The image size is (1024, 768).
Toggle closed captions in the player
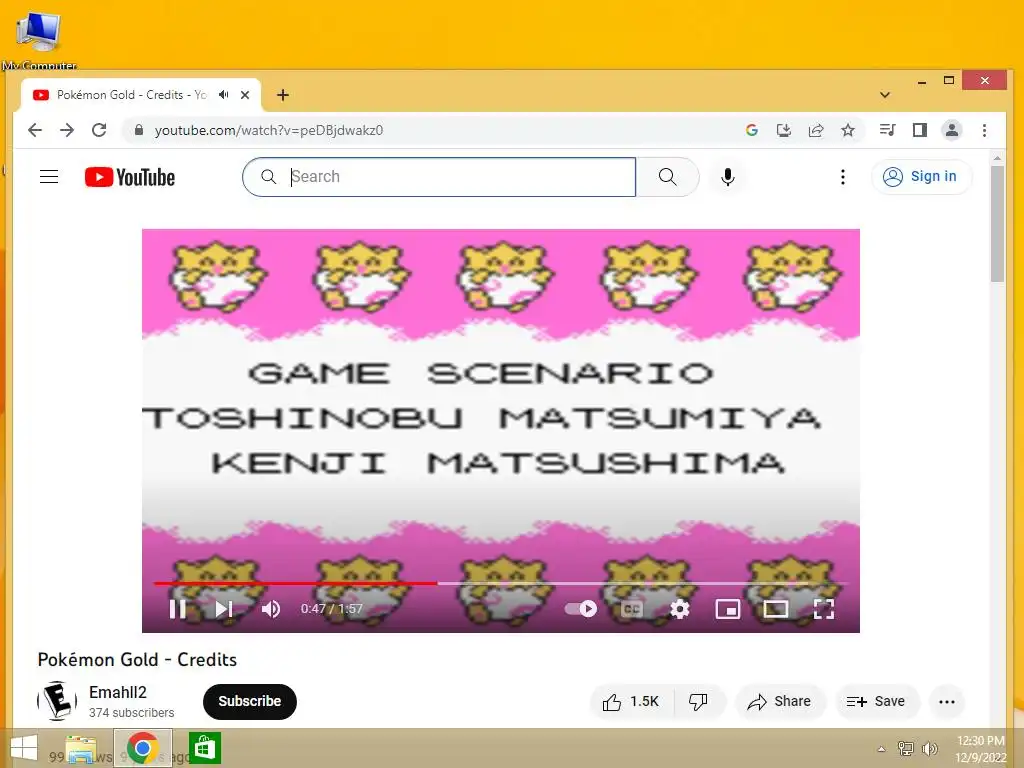pyautogui.click(x=632, y=609)
